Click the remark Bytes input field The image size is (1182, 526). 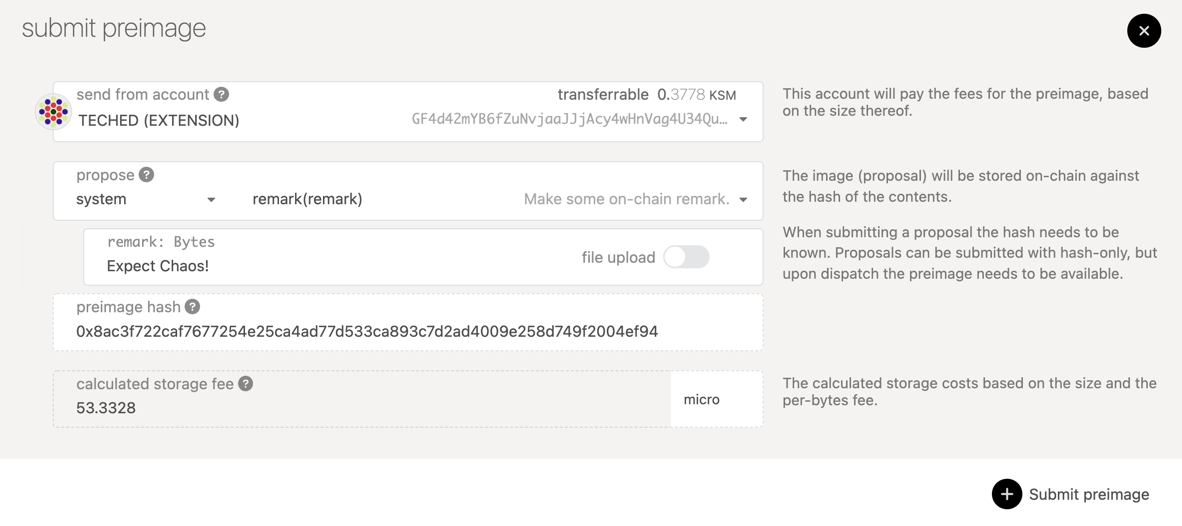pyautogui.click(x=300, y=266)
